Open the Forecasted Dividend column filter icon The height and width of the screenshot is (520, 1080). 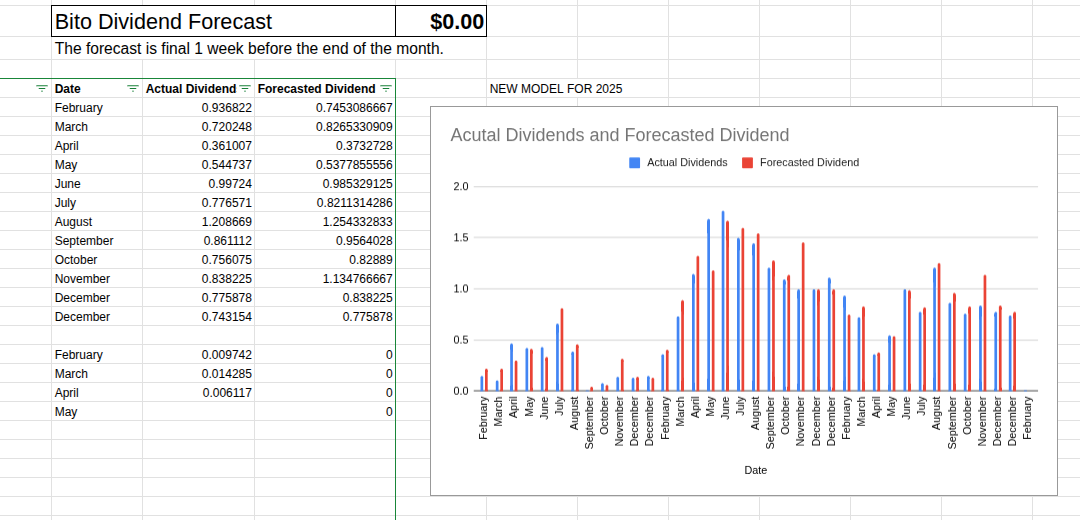click(x=386, y=89)
